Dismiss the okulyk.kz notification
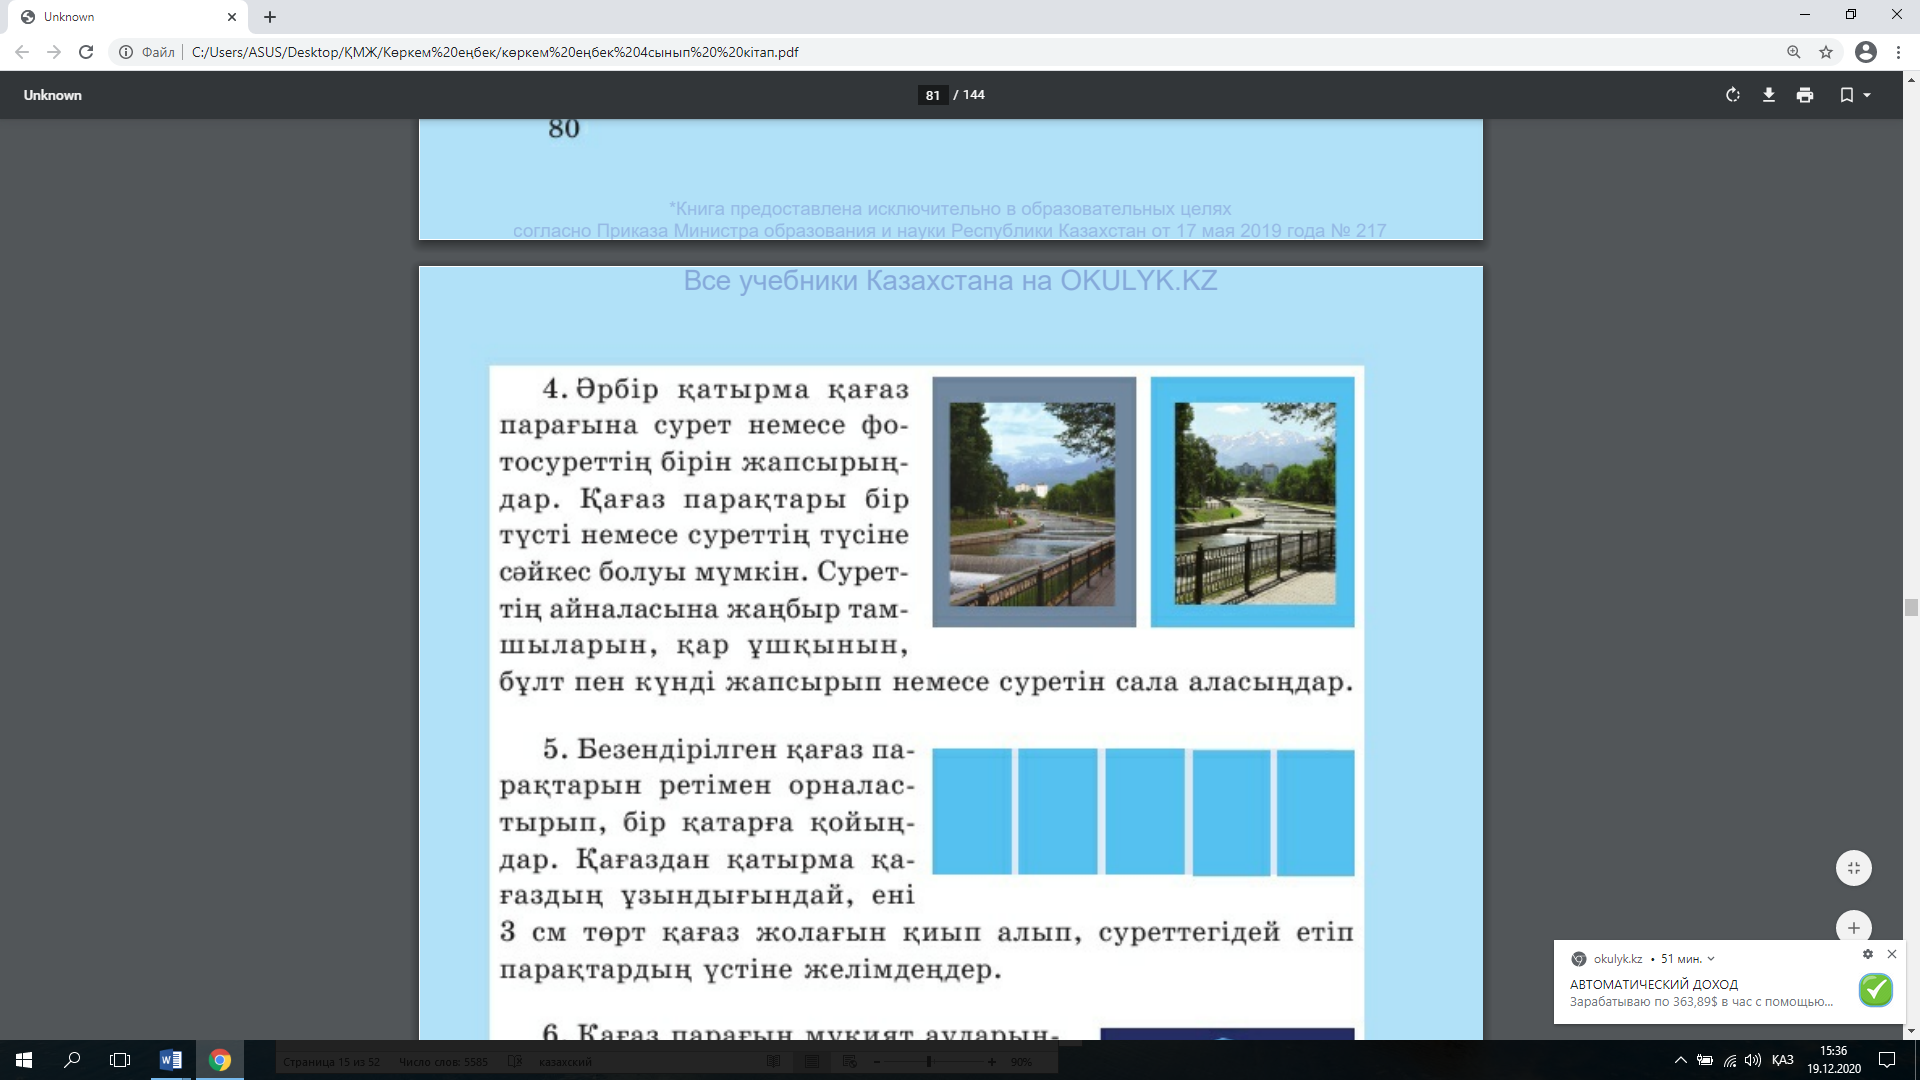 pyautogui.click(x=1892, y=954)
